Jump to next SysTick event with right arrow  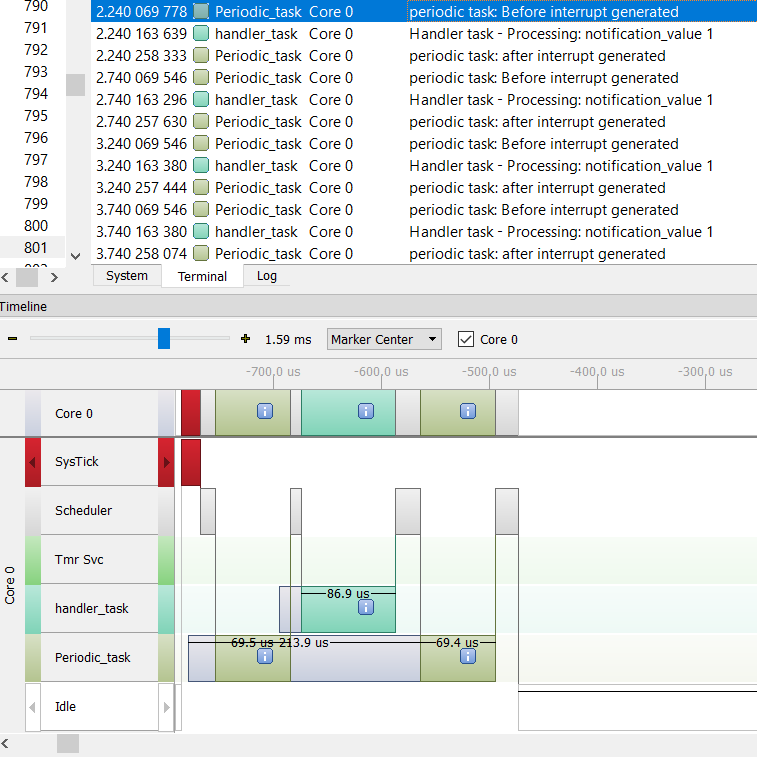coord(166,463)
